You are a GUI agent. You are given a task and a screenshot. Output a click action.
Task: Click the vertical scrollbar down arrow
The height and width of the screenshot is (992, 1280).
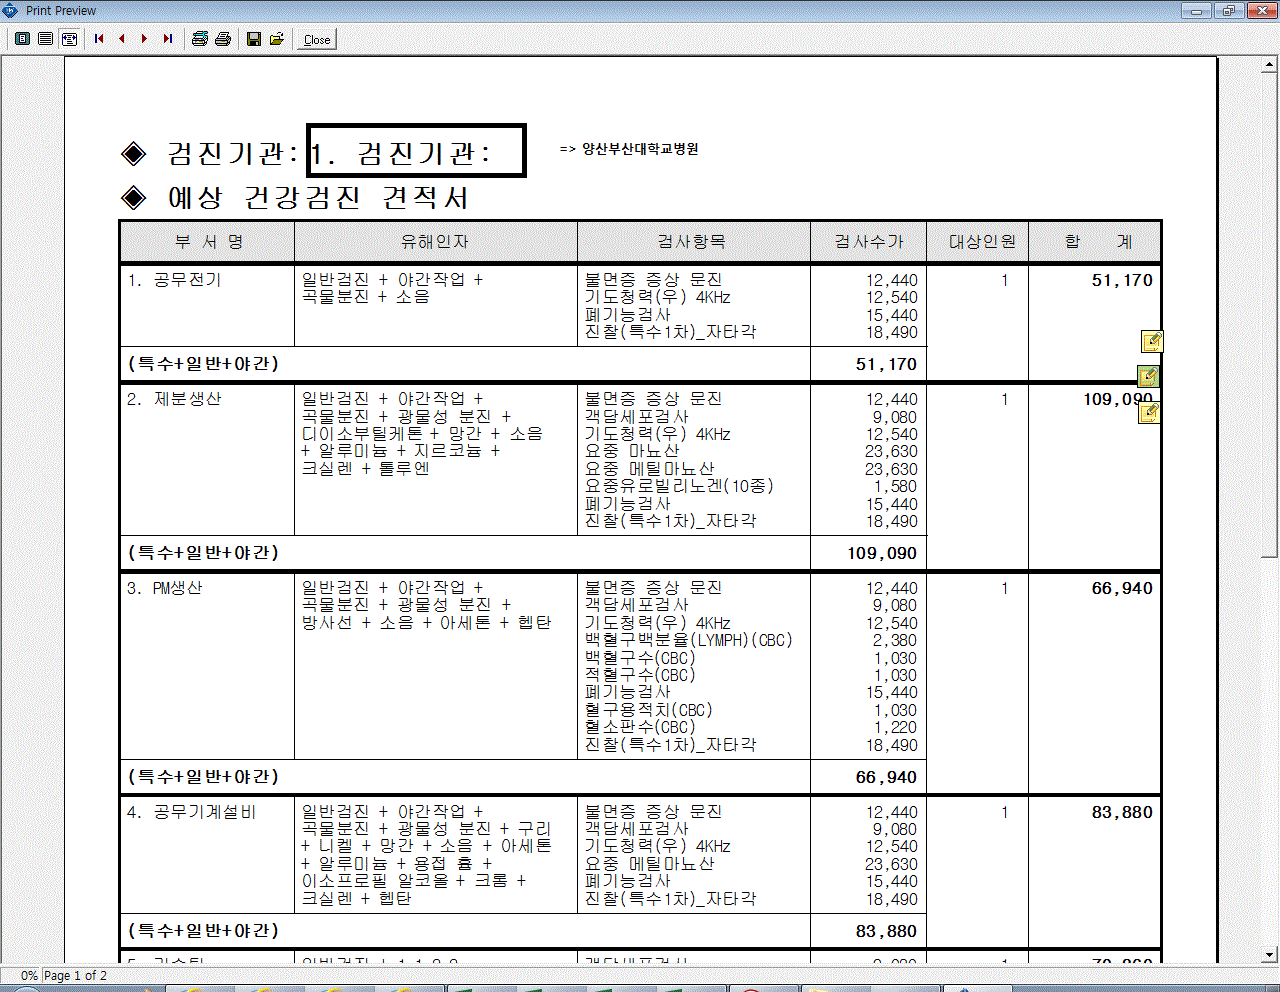1270,955
